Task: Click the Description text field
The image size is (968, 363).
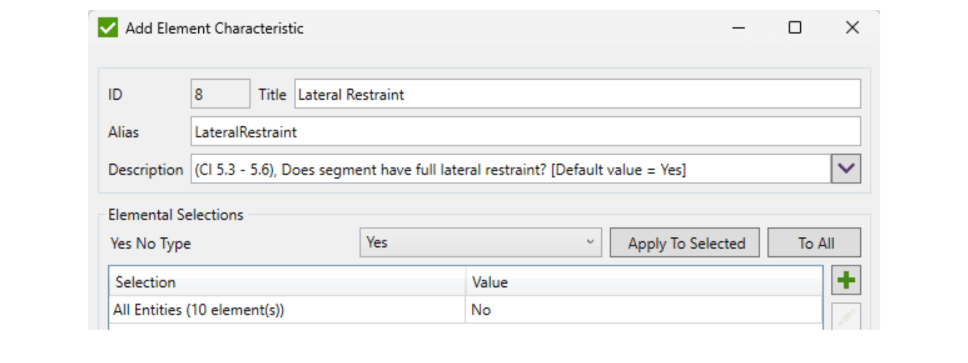Action: 510,169
